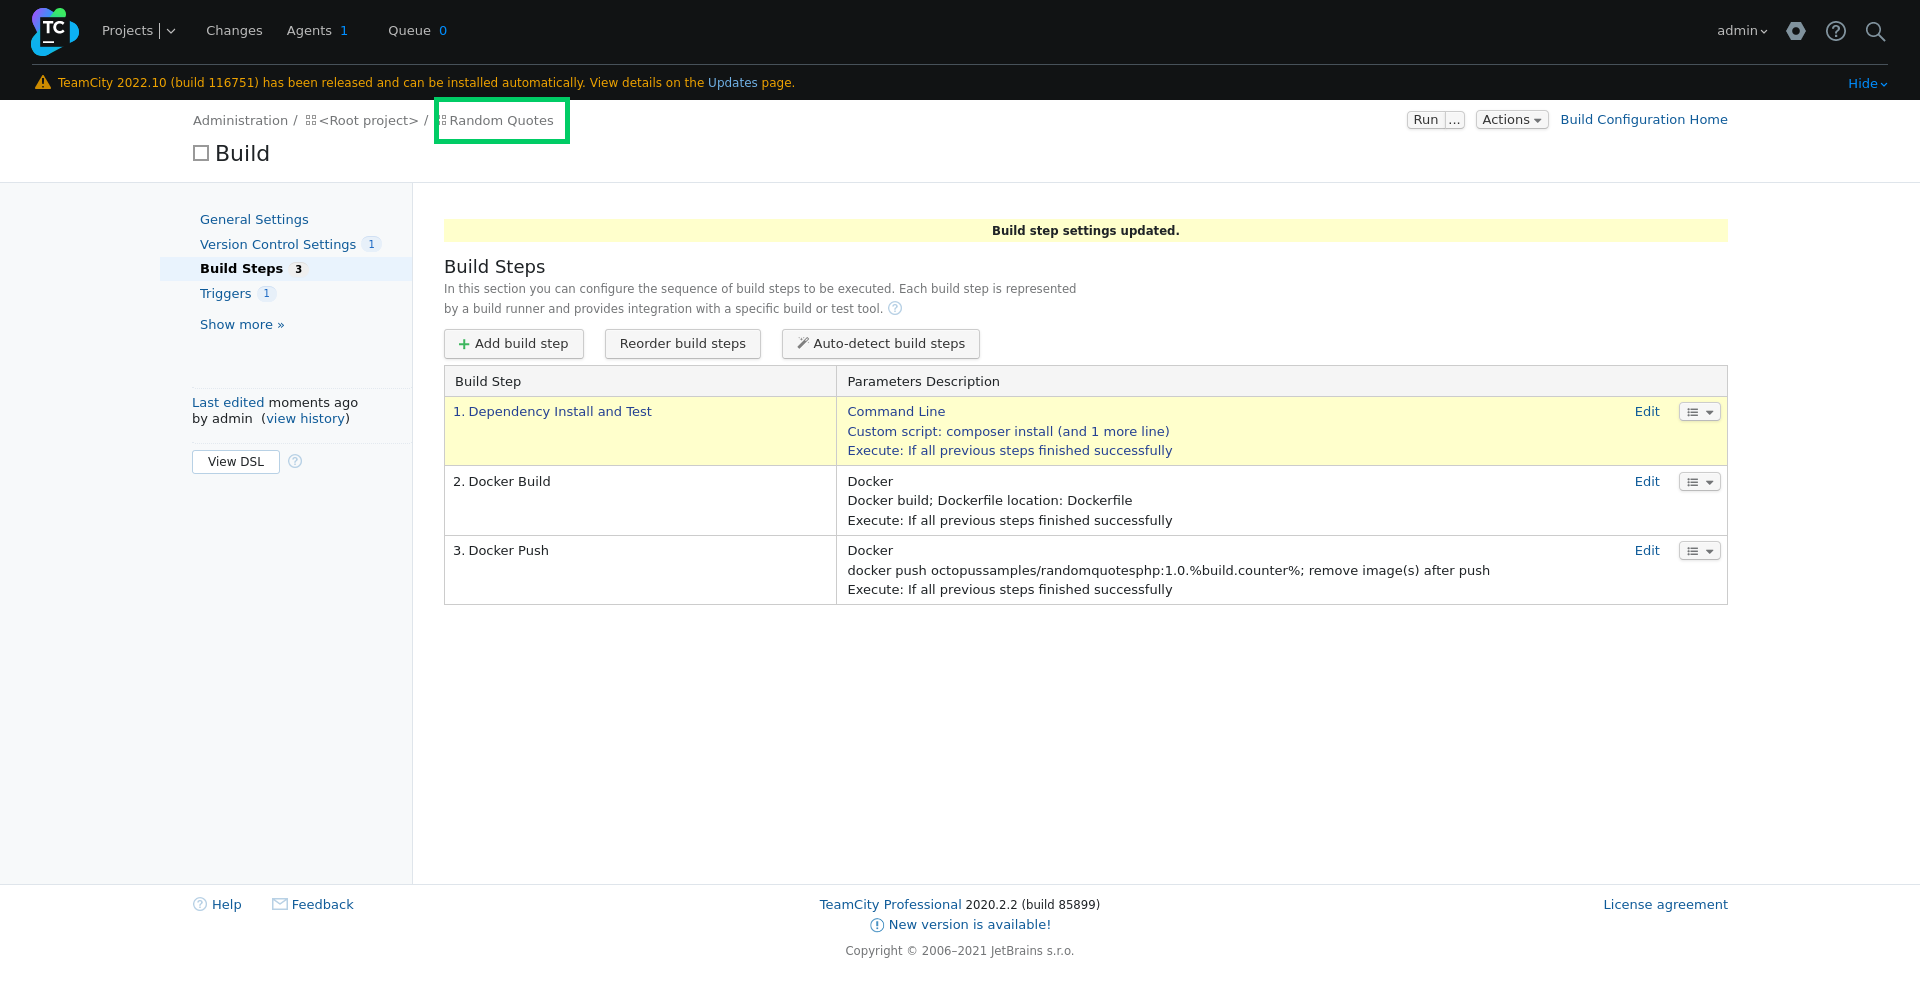
Task: Switch to General Settings section
Action: coord(254,220)
